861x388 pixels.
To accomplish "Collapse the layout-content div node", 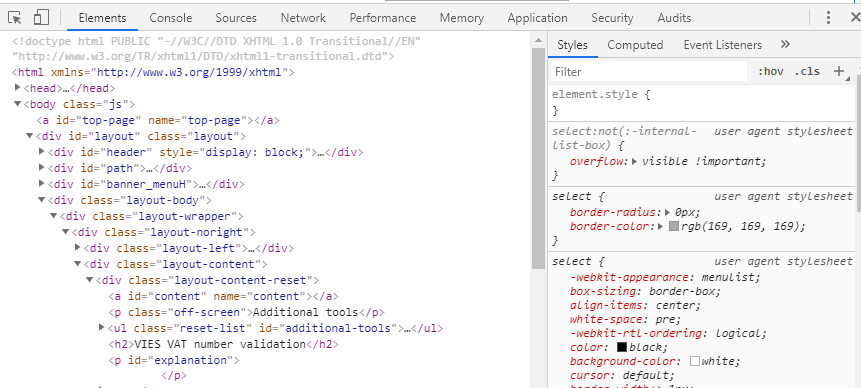I will click(x=78, y=264).
